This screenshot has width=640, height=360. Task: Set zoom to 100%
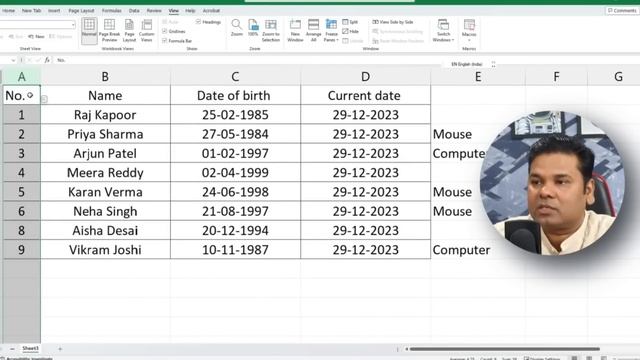253,28
